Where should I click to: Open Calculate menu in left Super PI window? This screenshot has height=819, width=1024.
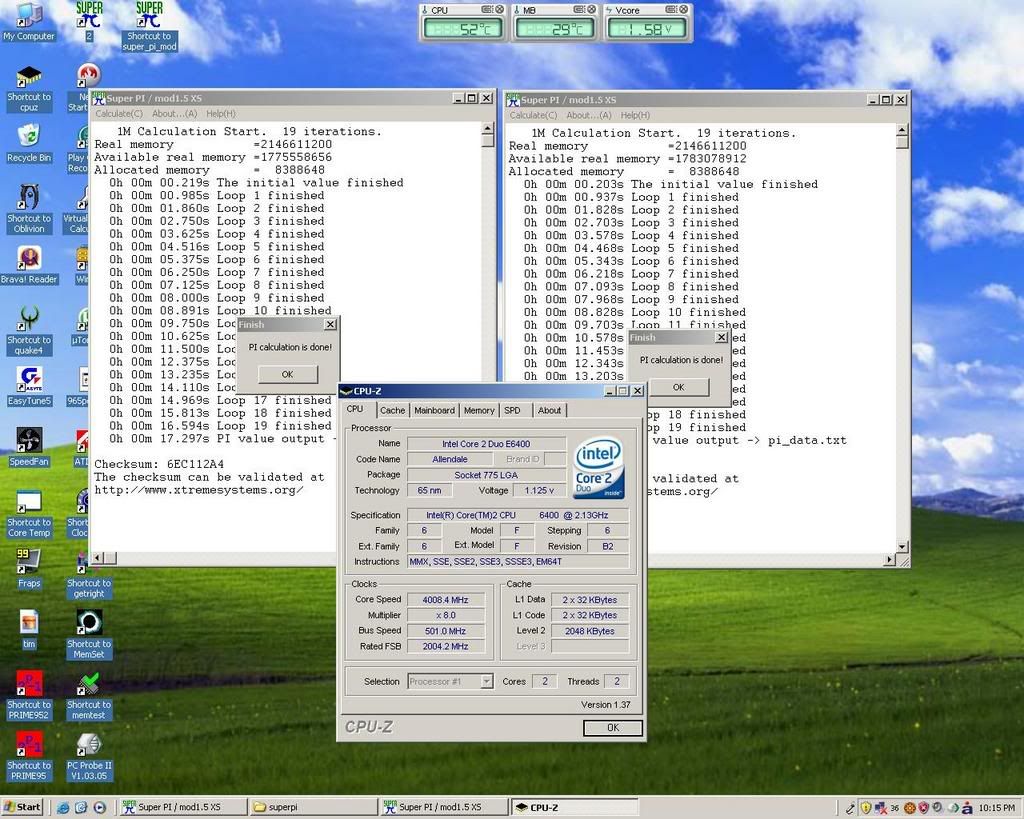tap(119, 114)
